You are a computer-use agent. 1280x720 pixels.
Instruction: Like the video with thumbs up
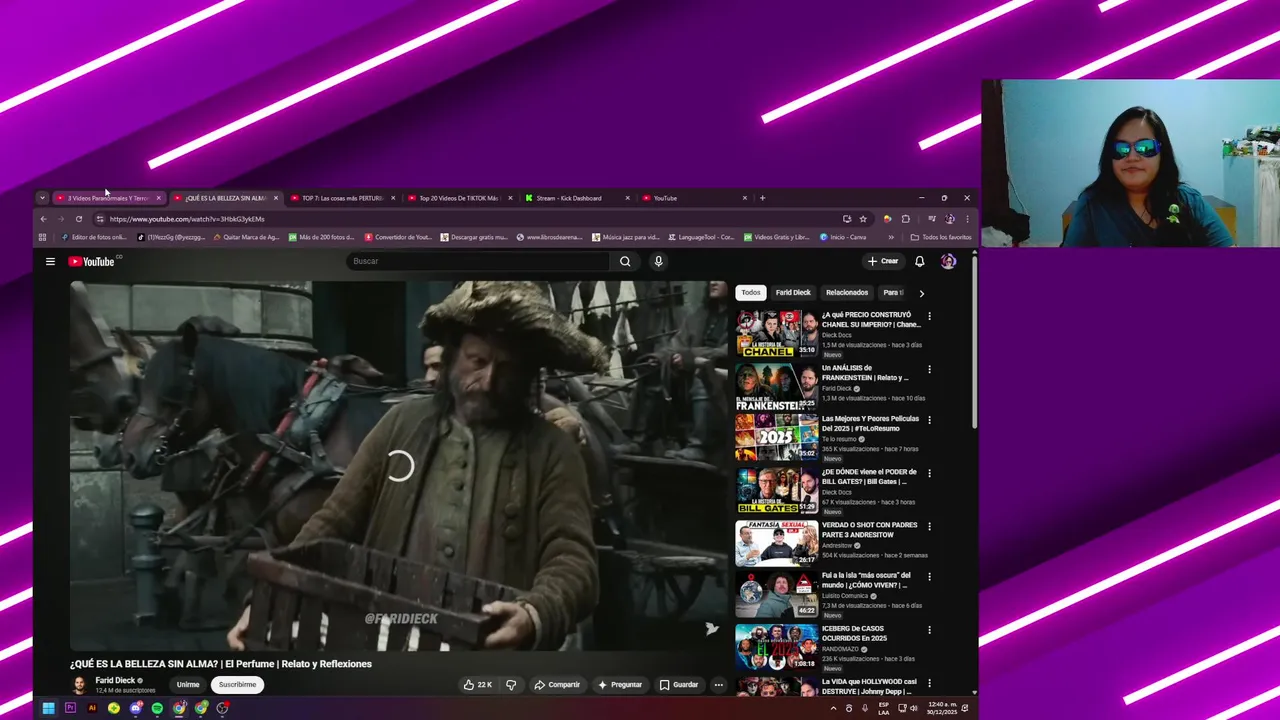pyautogui.click(x=477, y=685)
